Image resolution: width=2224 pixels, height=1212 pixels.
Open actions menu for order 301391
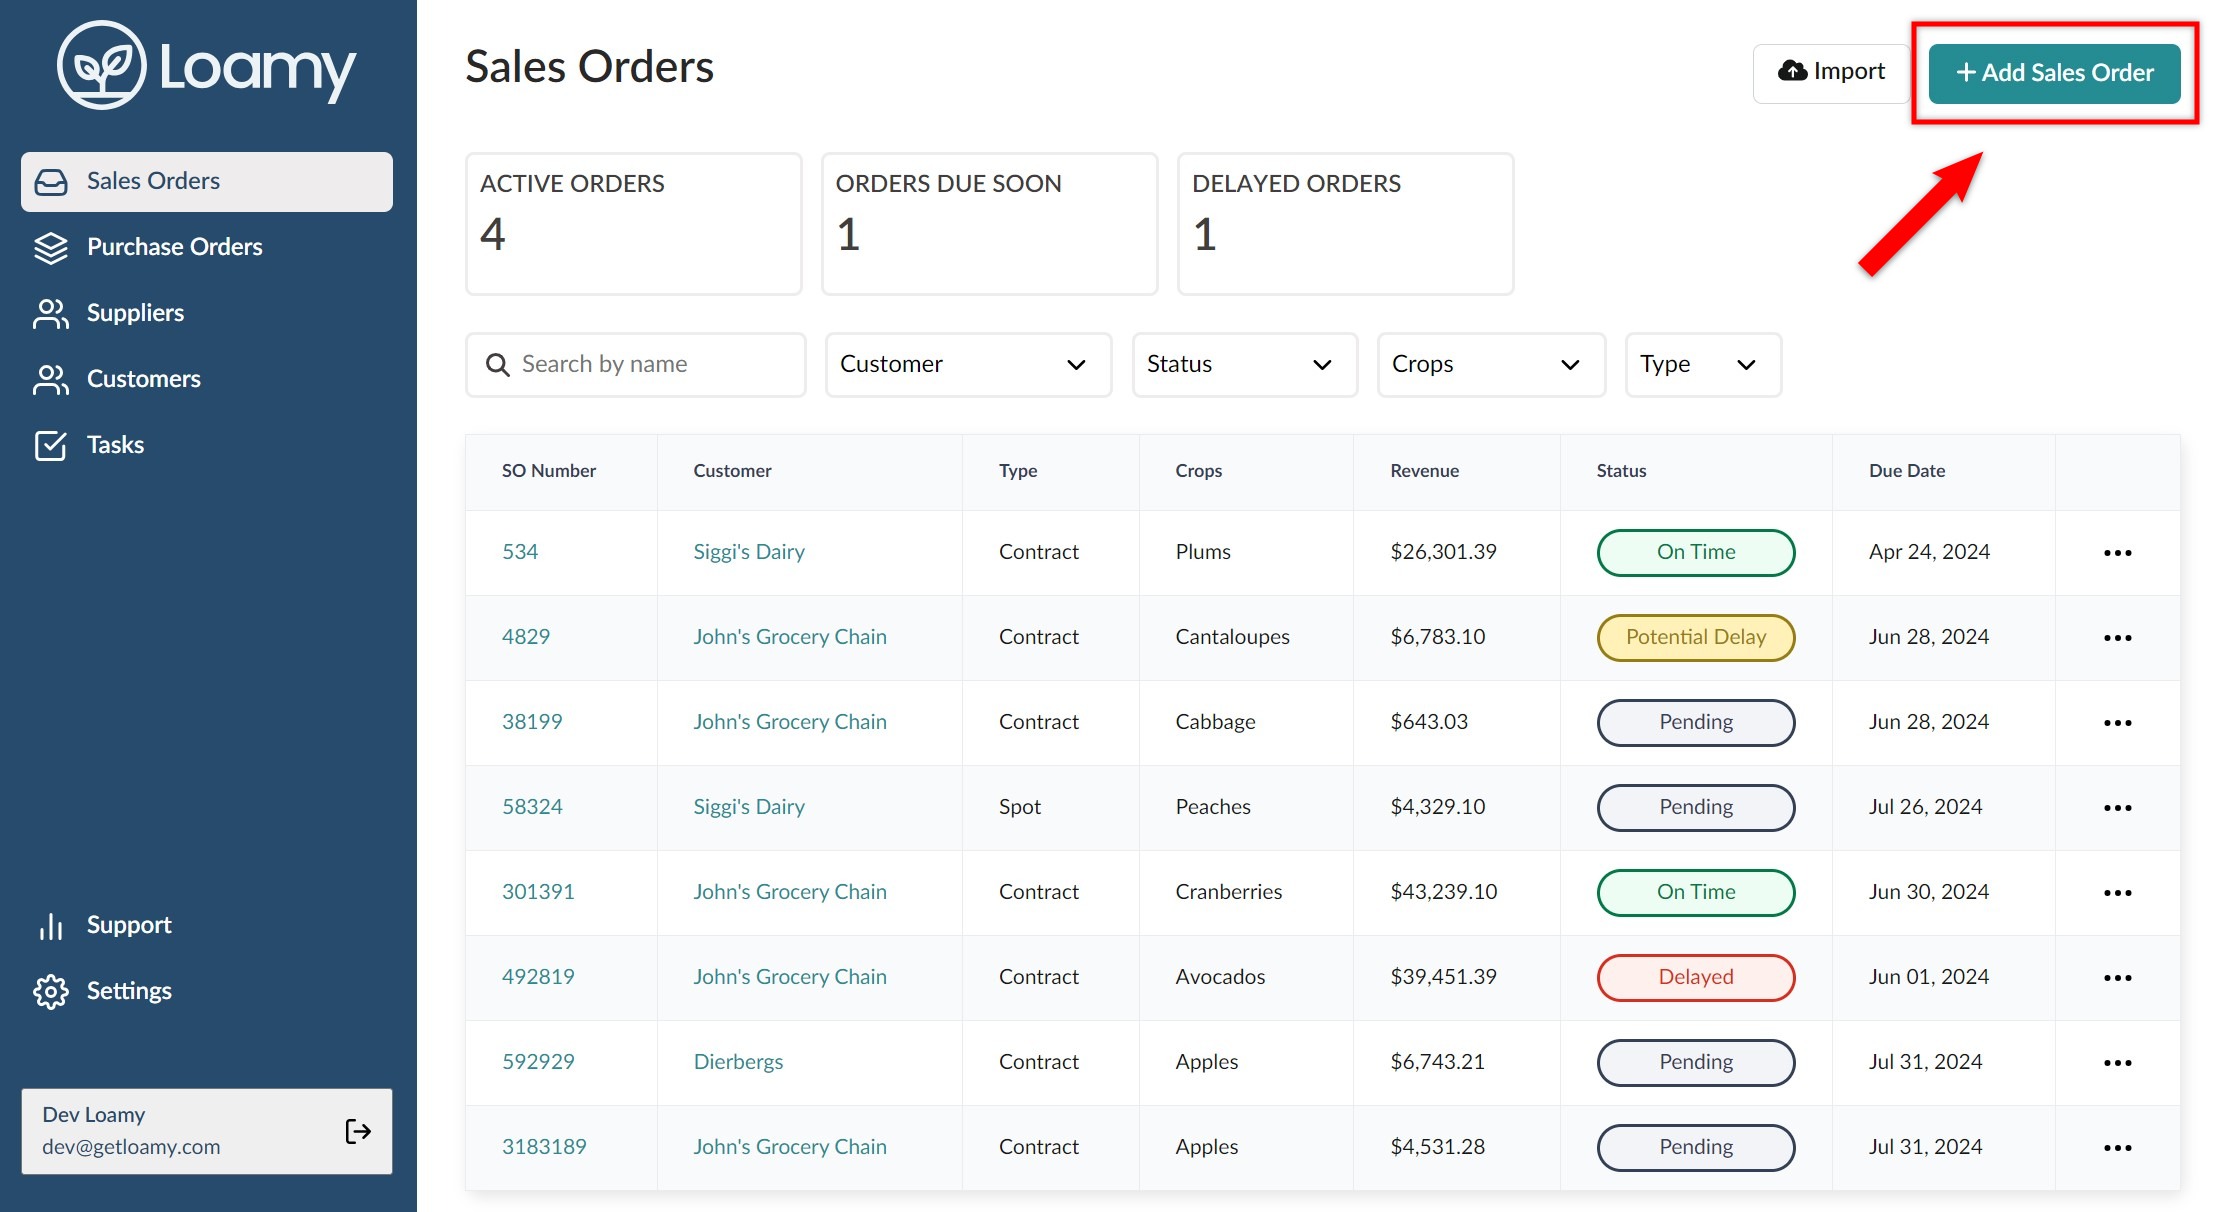point(2117,893)
